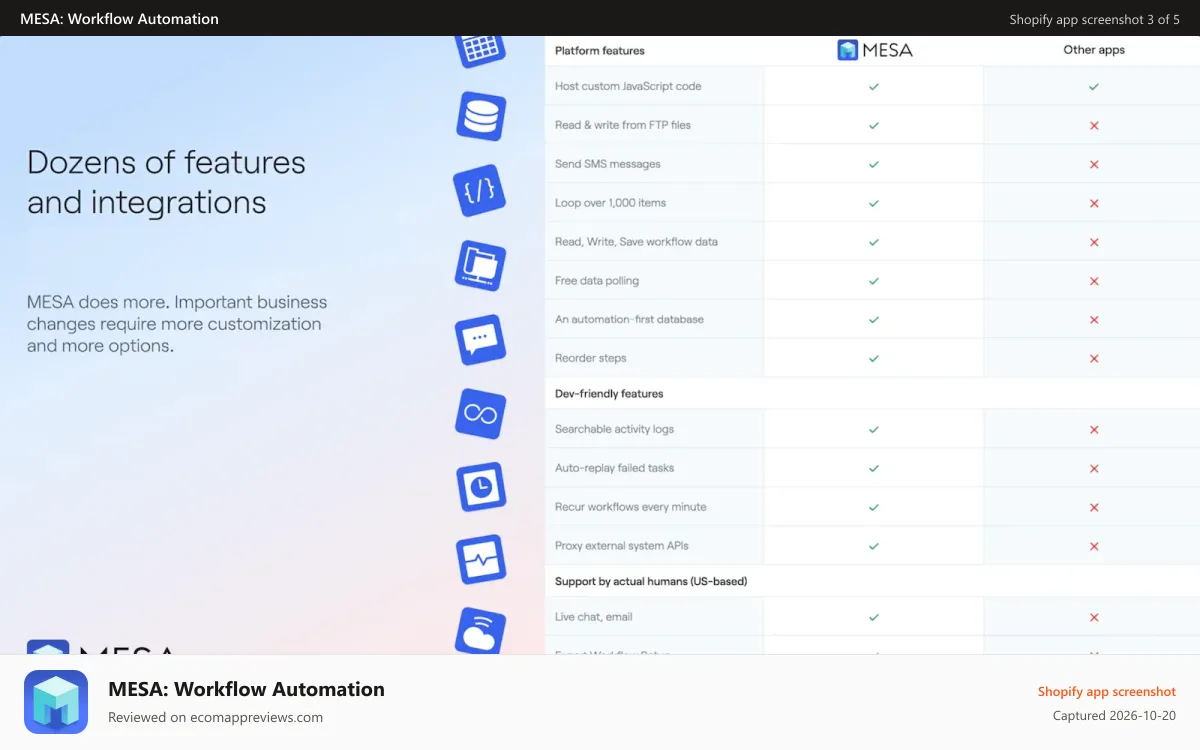
Task: Click MESA checkmark for Free data polling
Action: pos(874,281)
